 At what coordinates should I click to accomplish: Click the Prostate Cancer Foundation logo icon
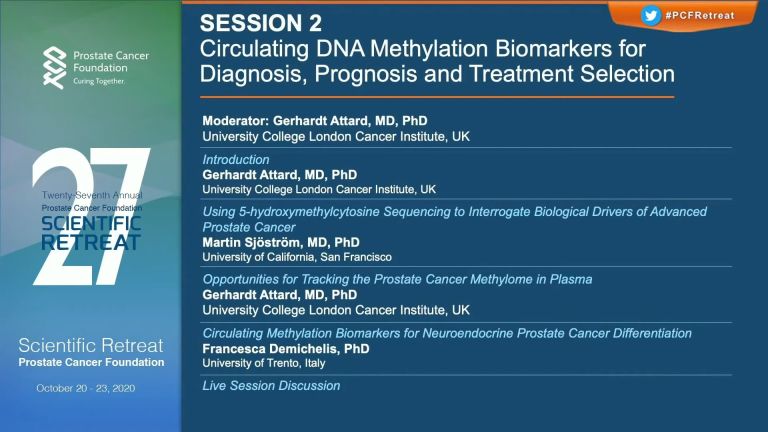pos(54,68)
